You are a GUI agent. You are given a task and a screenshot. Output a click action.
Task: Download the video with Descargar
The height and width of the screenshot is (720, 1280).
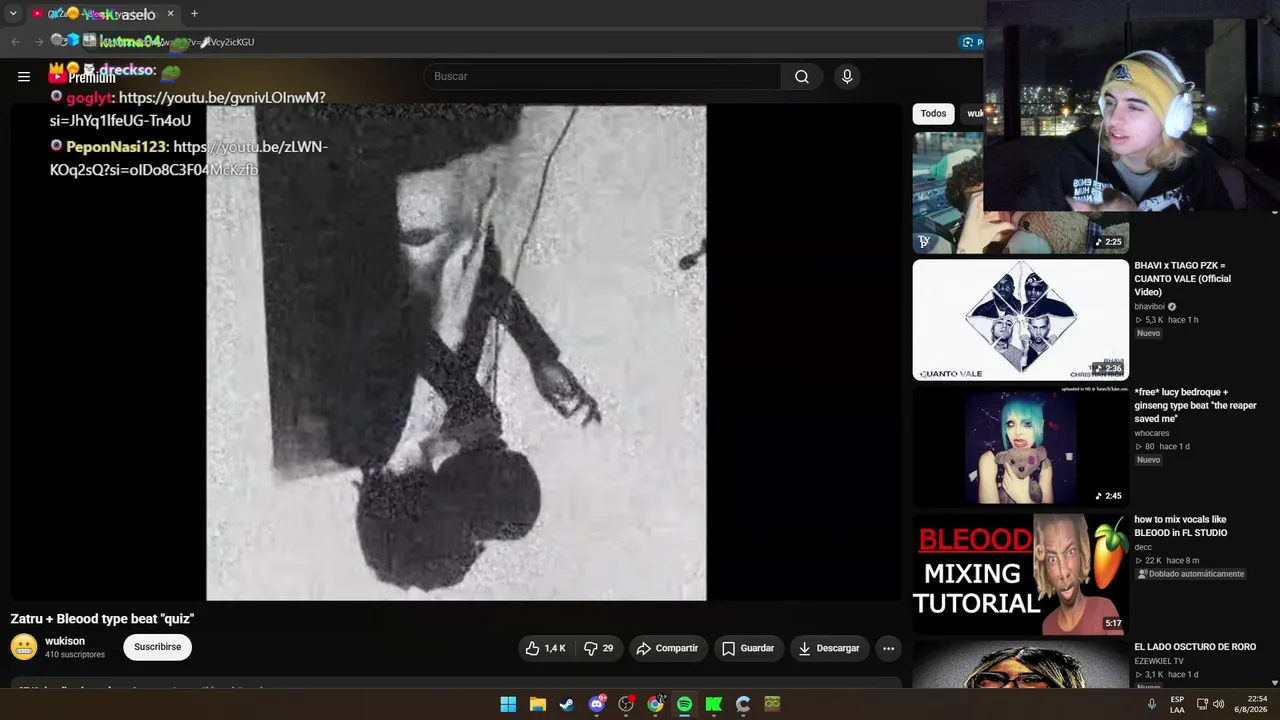(x=829, y=648)
